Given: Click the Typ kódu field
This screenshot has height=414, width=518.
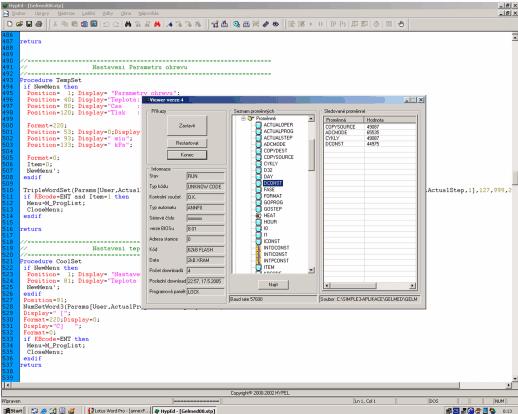Looking at the screenshot, I should point(205,187).
